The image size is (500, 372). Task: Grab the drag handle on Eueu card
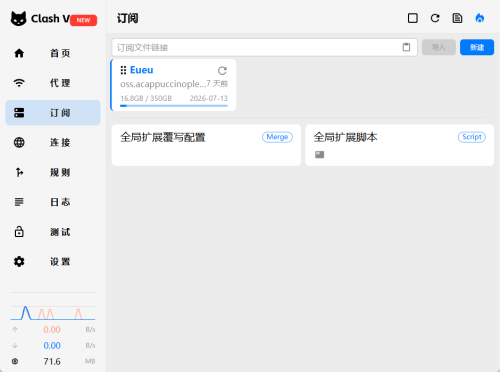coord(123,70)
